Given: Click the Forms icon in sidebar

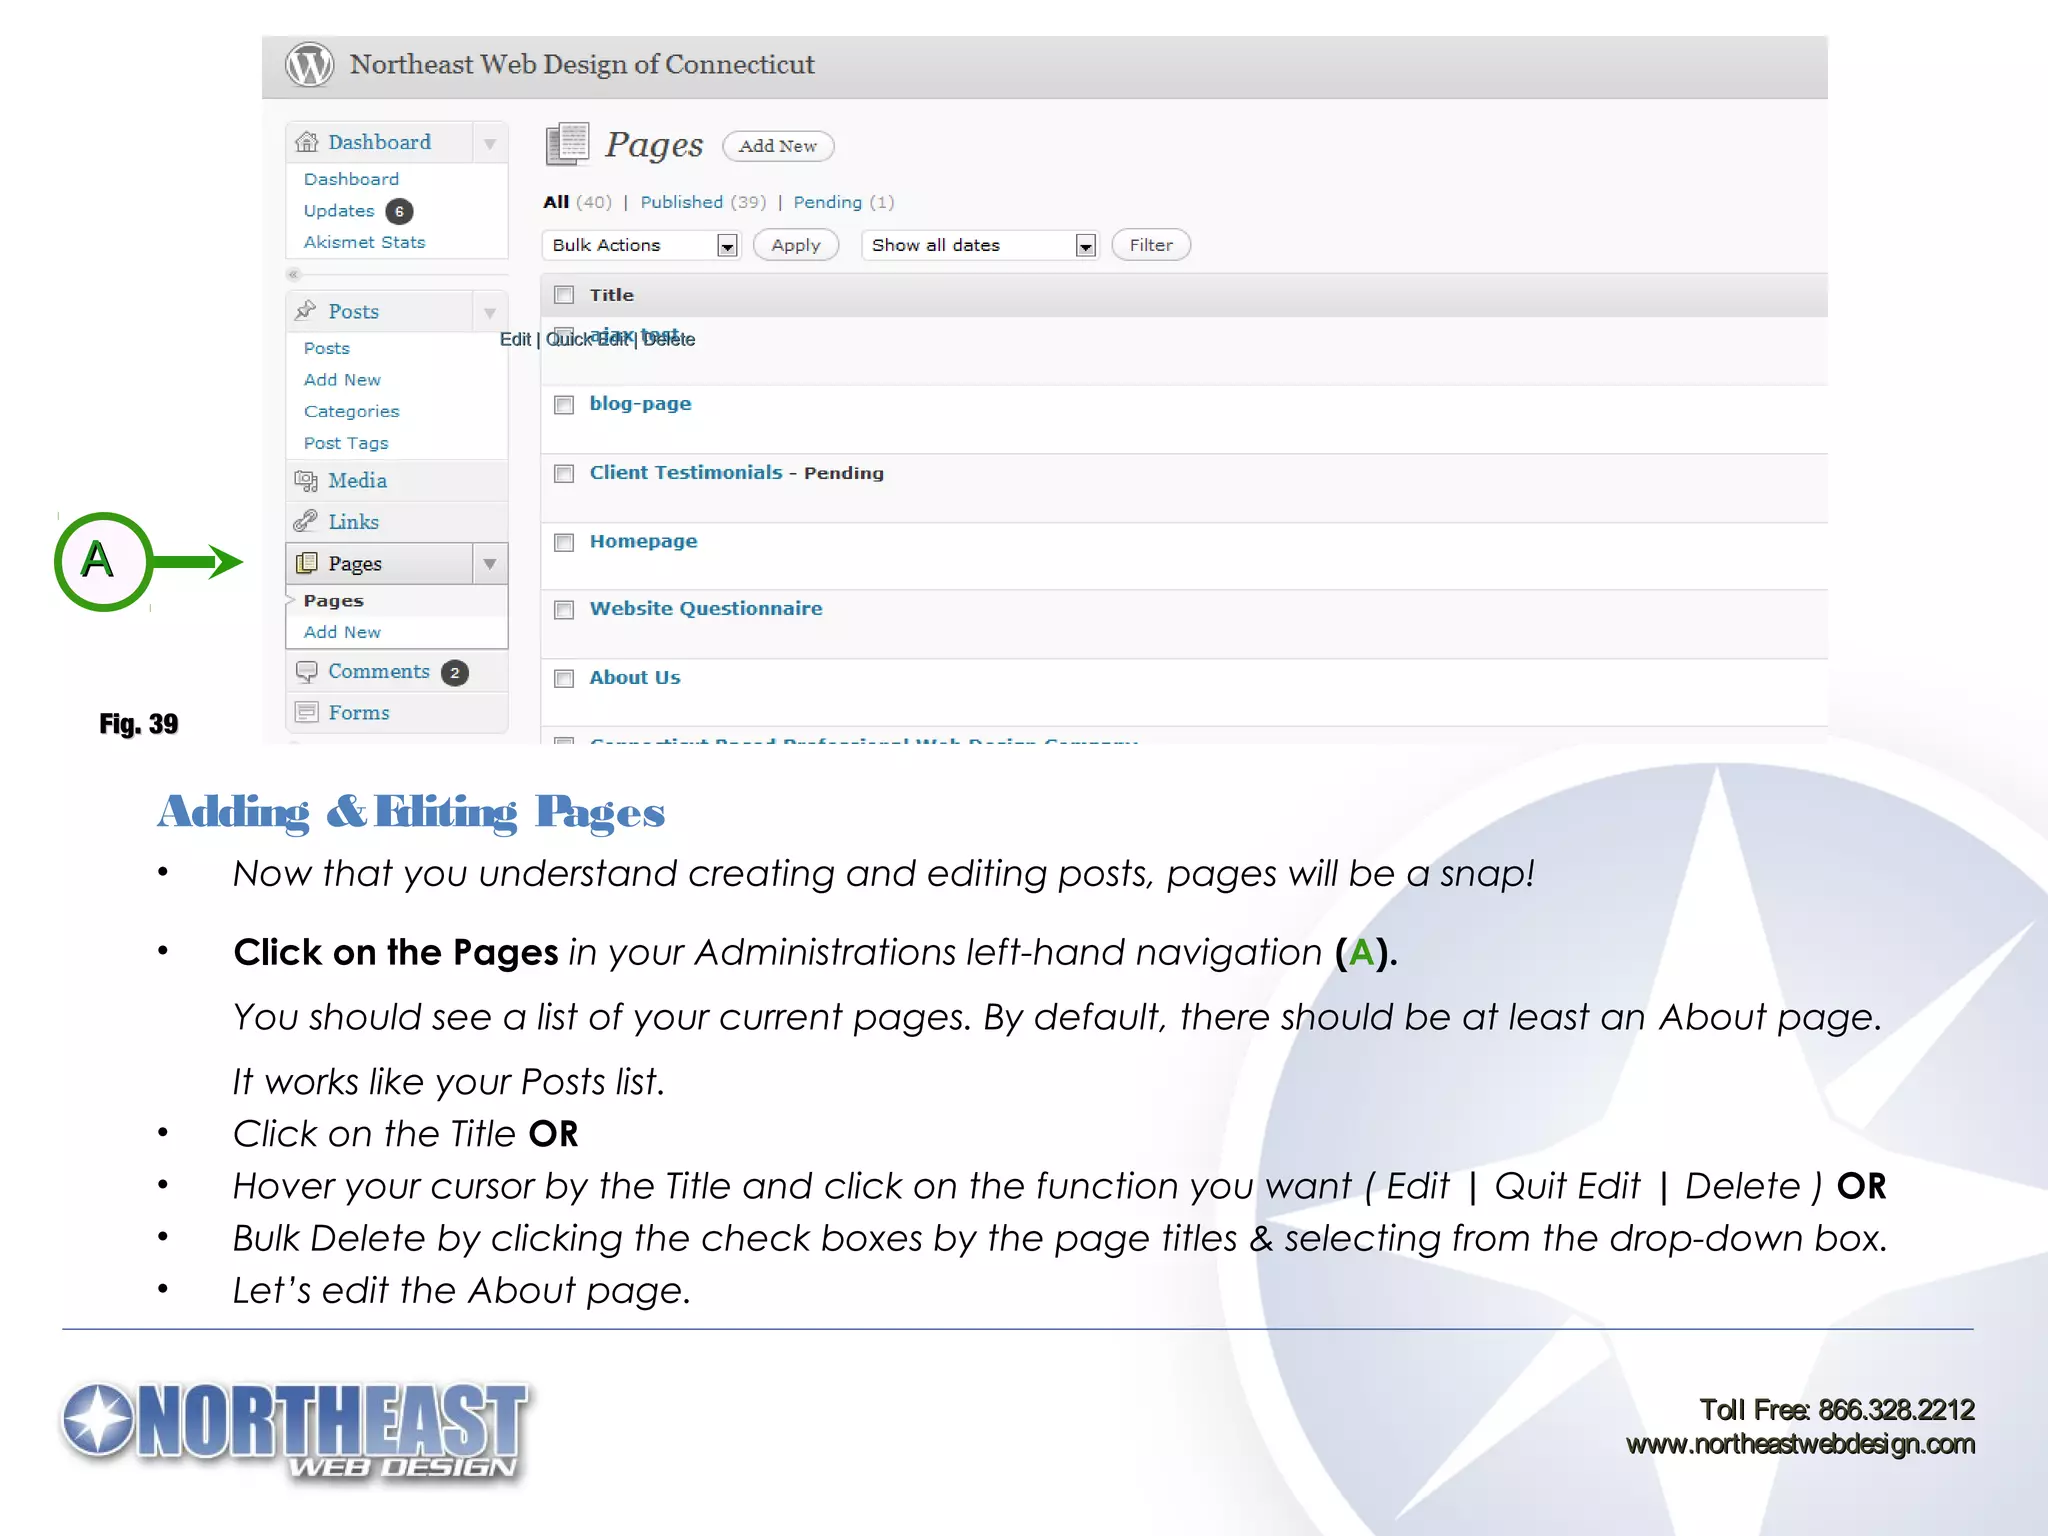Looking at the screenshot, I should (x=306, y=712).
